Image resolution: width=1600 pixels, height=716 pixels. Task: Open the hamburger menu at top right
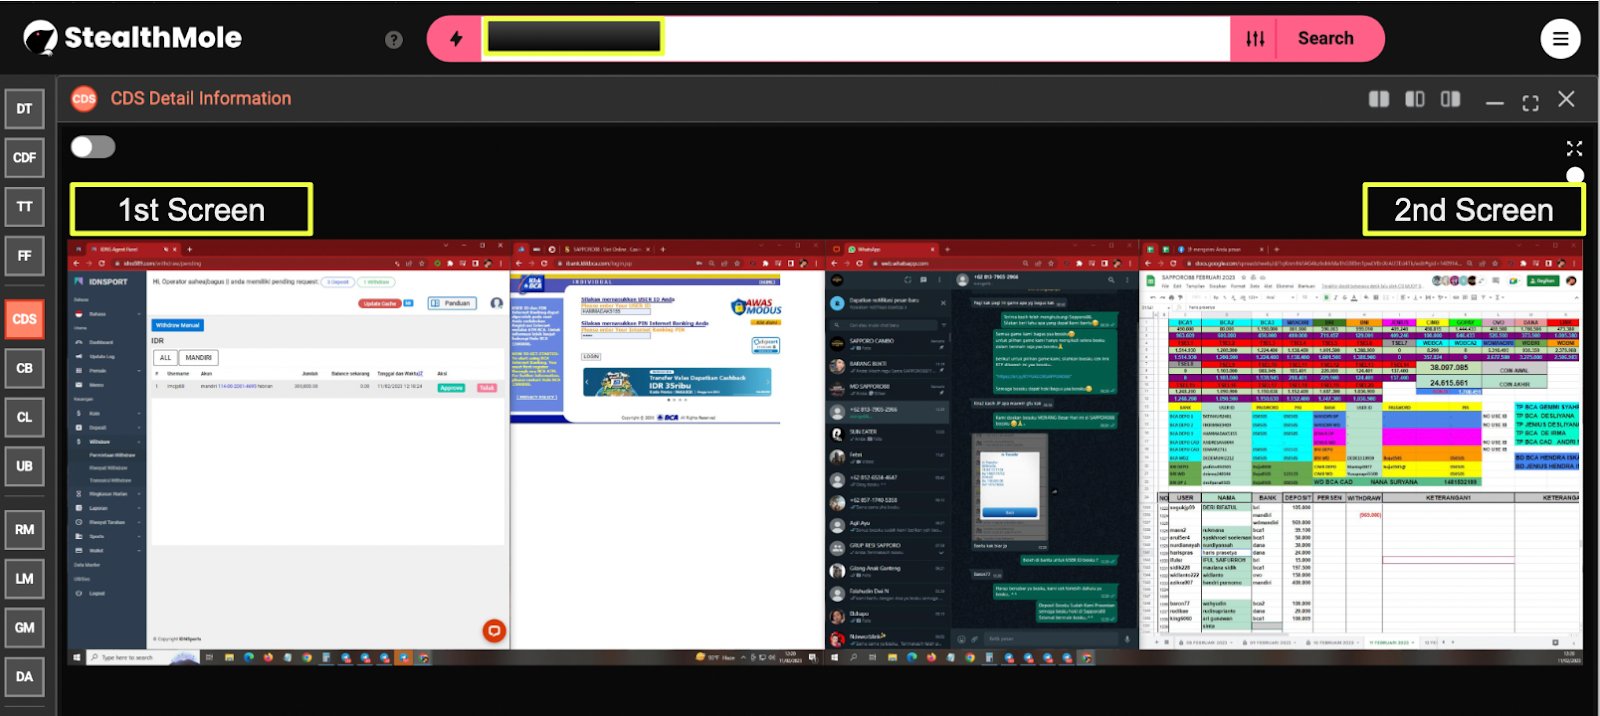click(x=1559, y=39)
